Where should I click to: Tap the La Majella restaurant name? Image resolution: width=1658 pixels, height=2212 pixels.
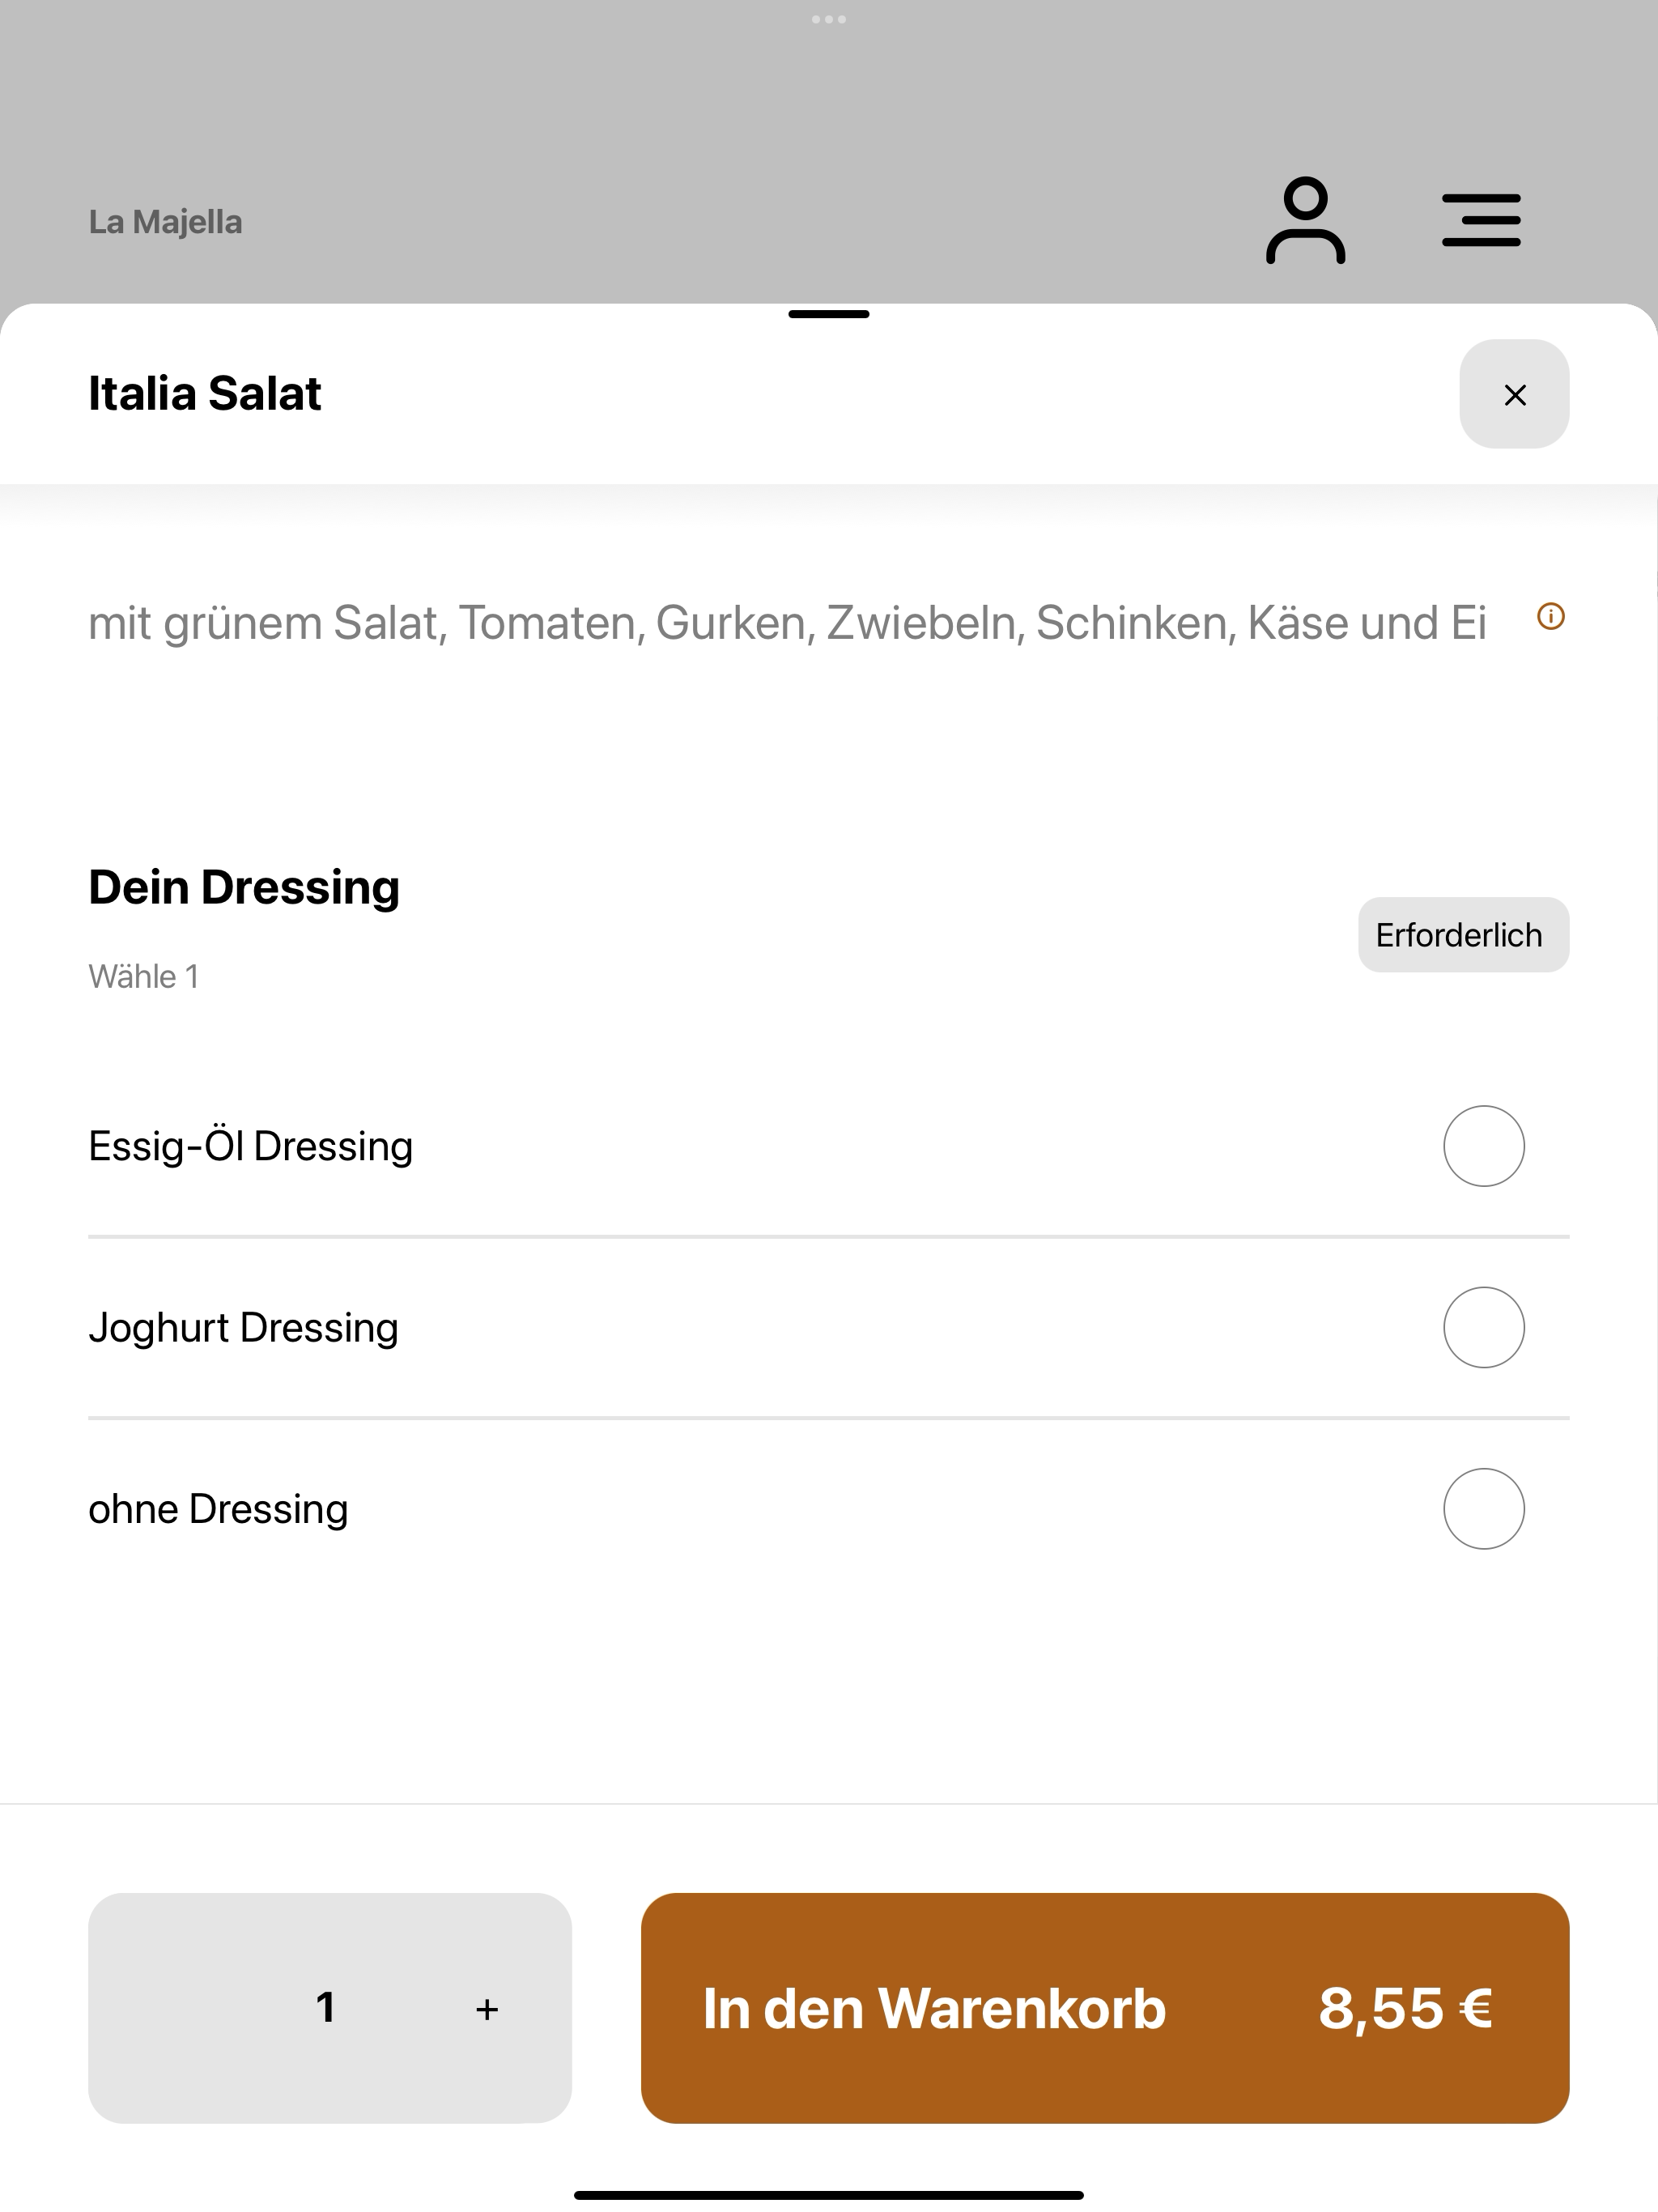(165, 222)
